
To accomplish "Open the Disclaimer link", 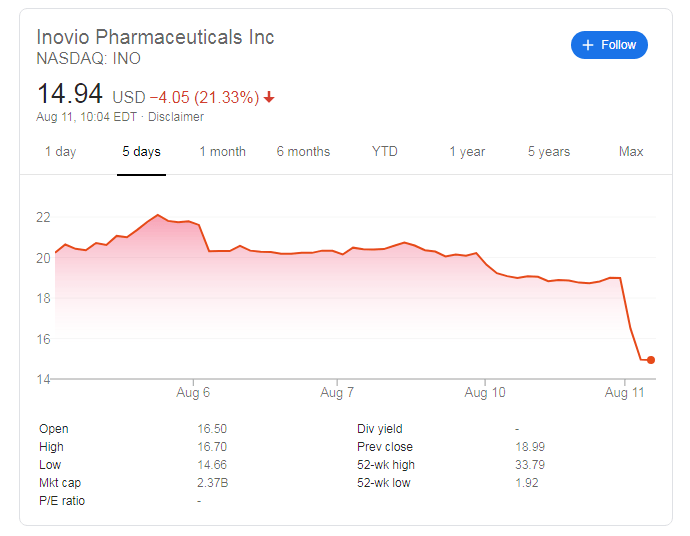I will (x=176, y=117).
